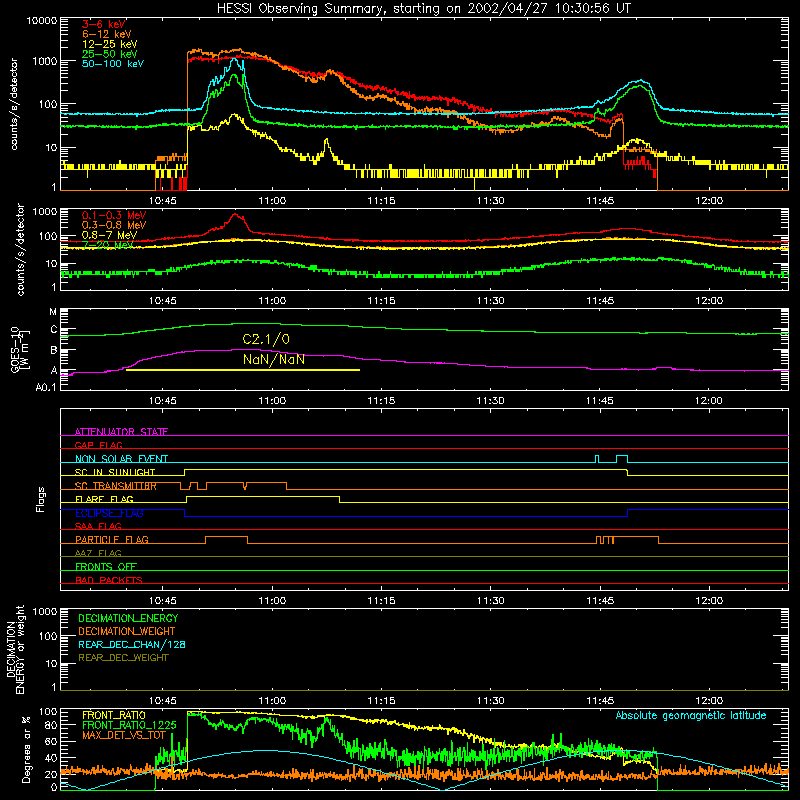Click the 10:45 time label under decimation panel
Viewport: 800px width, 800px height.
click(163, 701)
